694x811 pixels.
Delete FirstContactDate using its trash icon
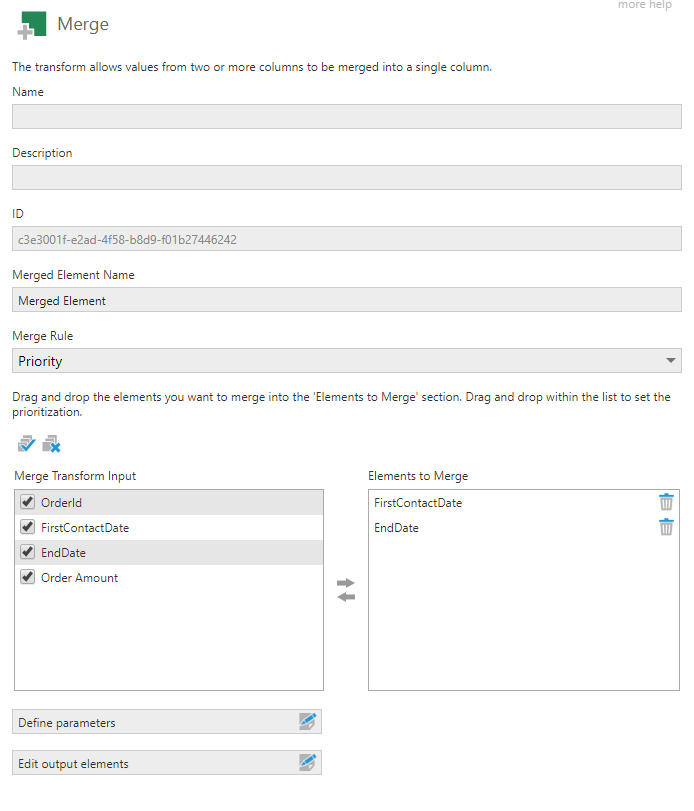point(666,502)
